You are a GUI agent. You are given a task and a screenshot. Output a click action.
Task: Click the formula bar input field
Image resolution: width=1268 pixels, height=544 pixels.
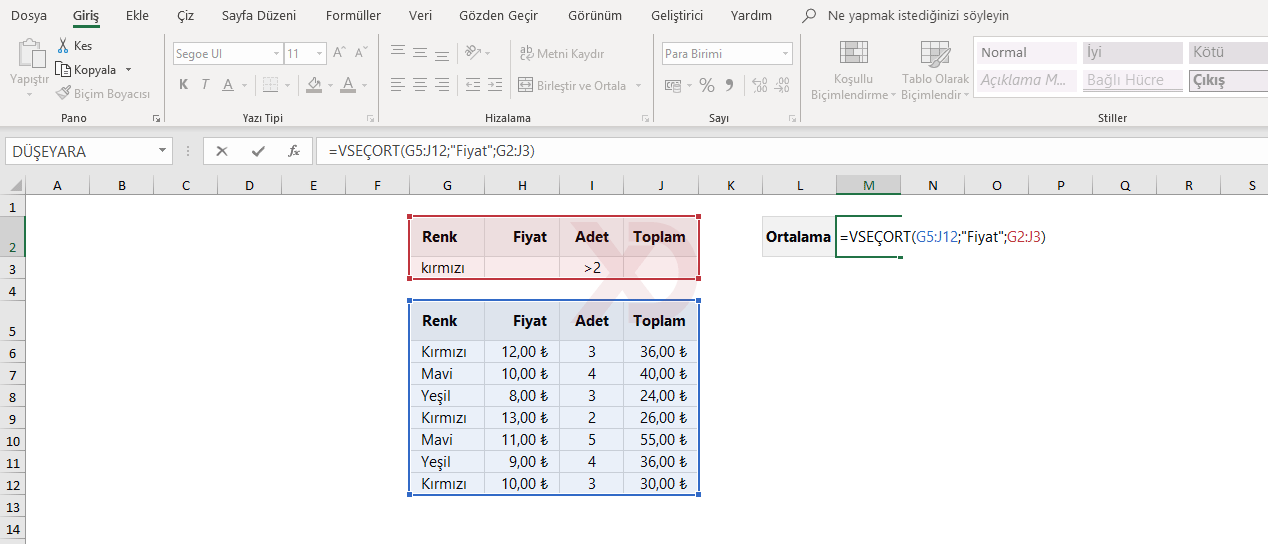(790, 151)
